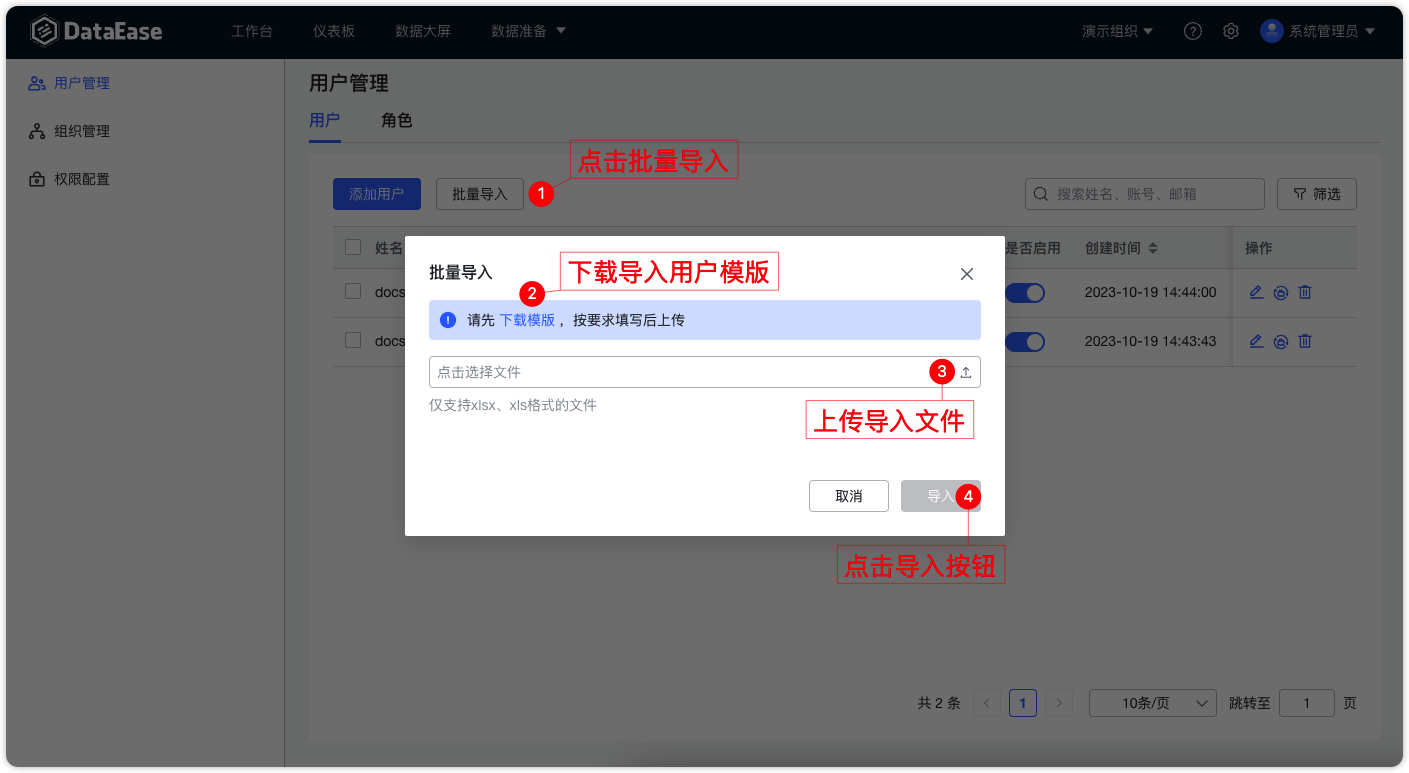Click the search magnifier icon
This screenshot has height=773, width=1409.
[x=1041, y=194]
